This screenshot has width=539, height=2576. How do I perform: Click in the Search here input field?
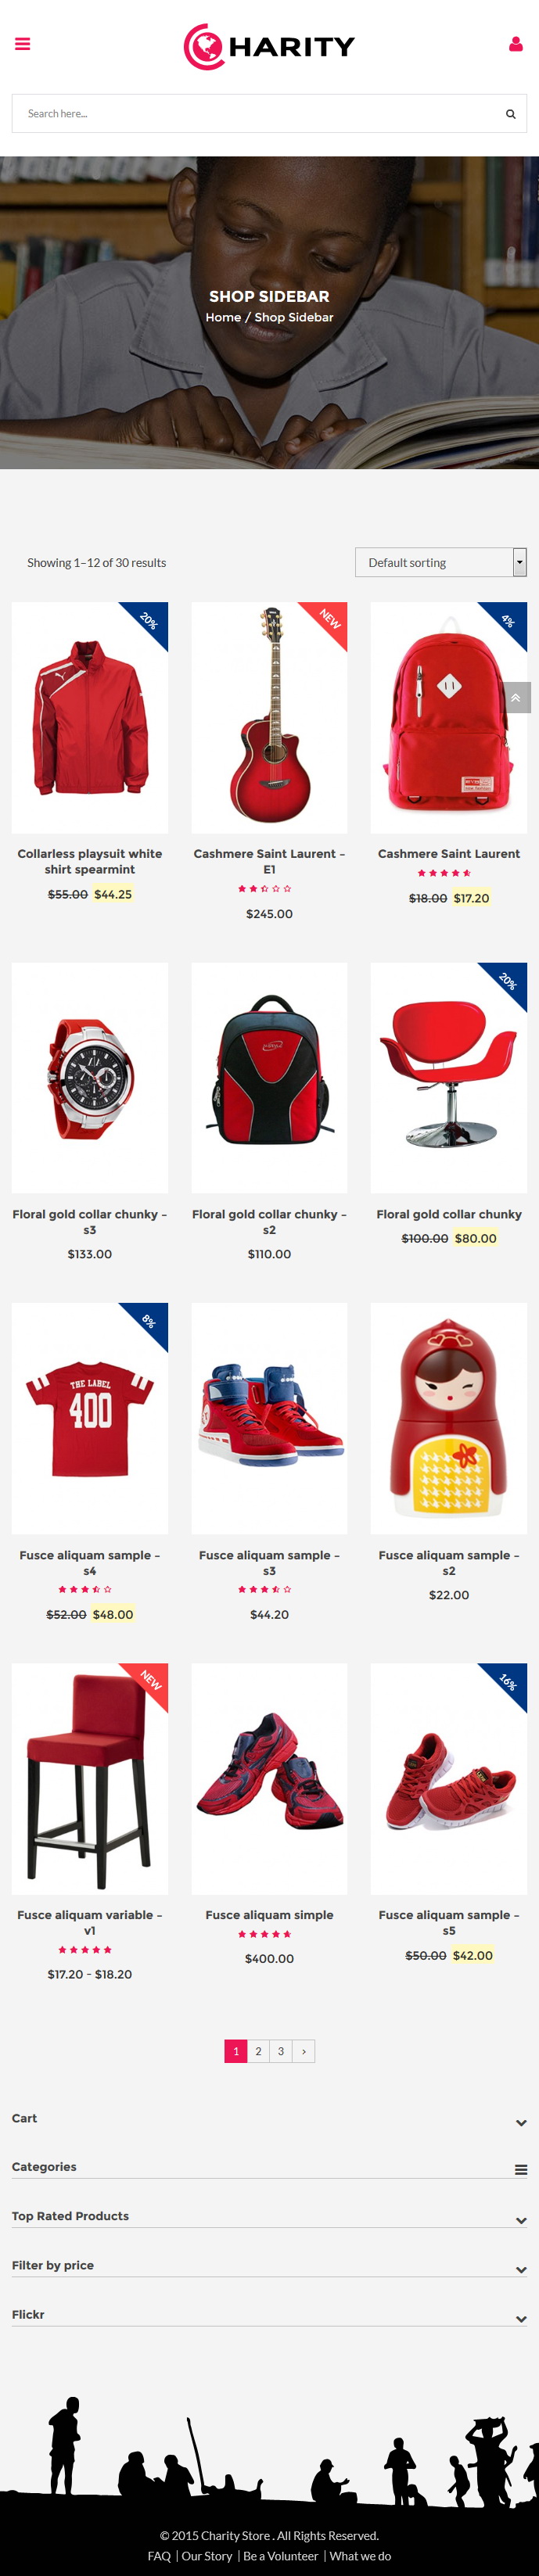coord(260,114)
